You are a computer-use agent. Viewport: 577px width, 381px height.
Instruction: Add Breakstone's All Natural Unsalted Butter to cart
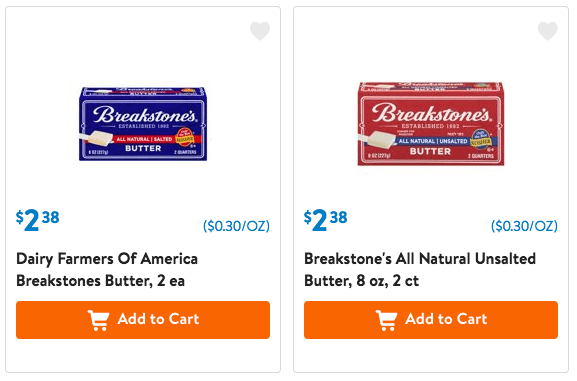tap(431, 320)
